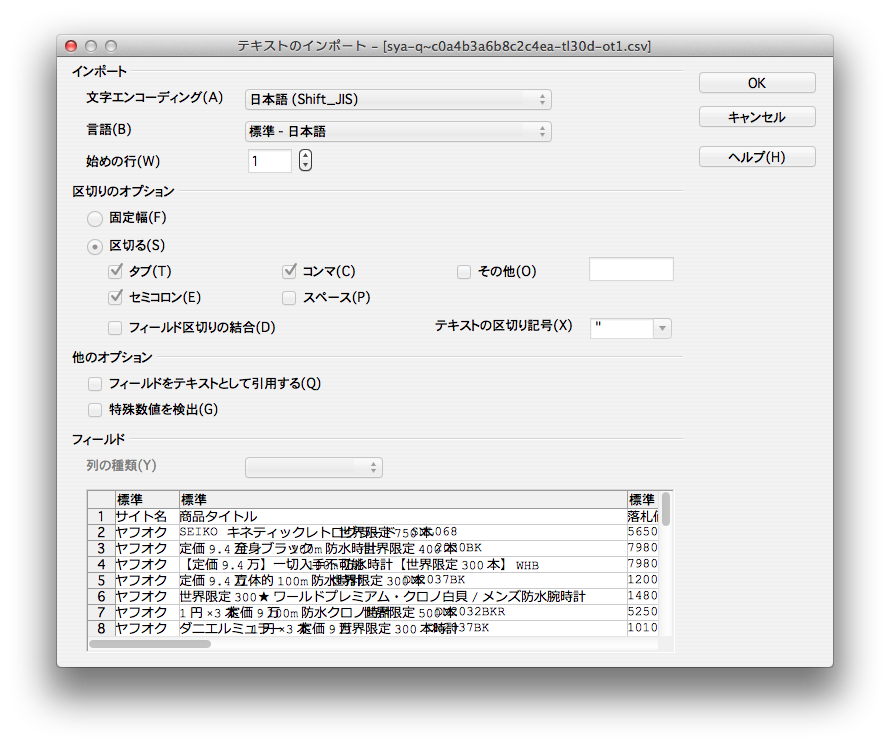Image resolution: width=890 pixels, height=746 pixels.
Task: Click row number 3 in preview
Action: (x=101, y=548)
